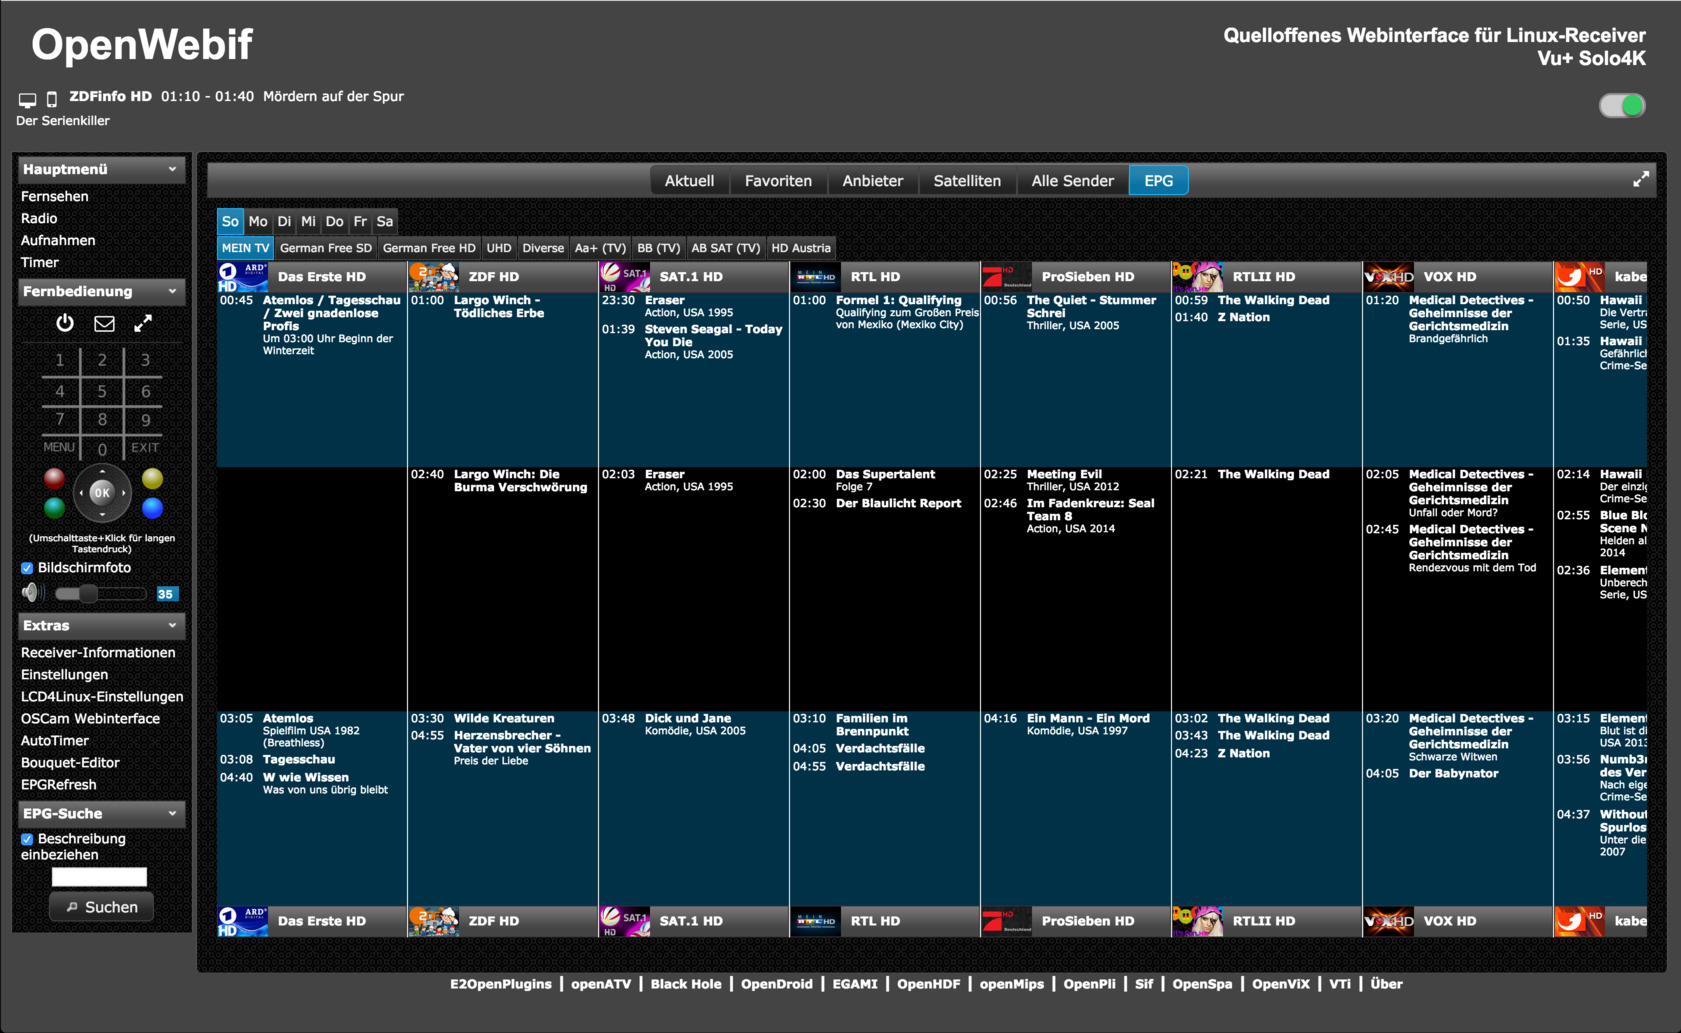This screenshot has height=1033, width=1681.
Task: Click the fullscreen icon in EPG toolbar
Action: point(1641,180)
